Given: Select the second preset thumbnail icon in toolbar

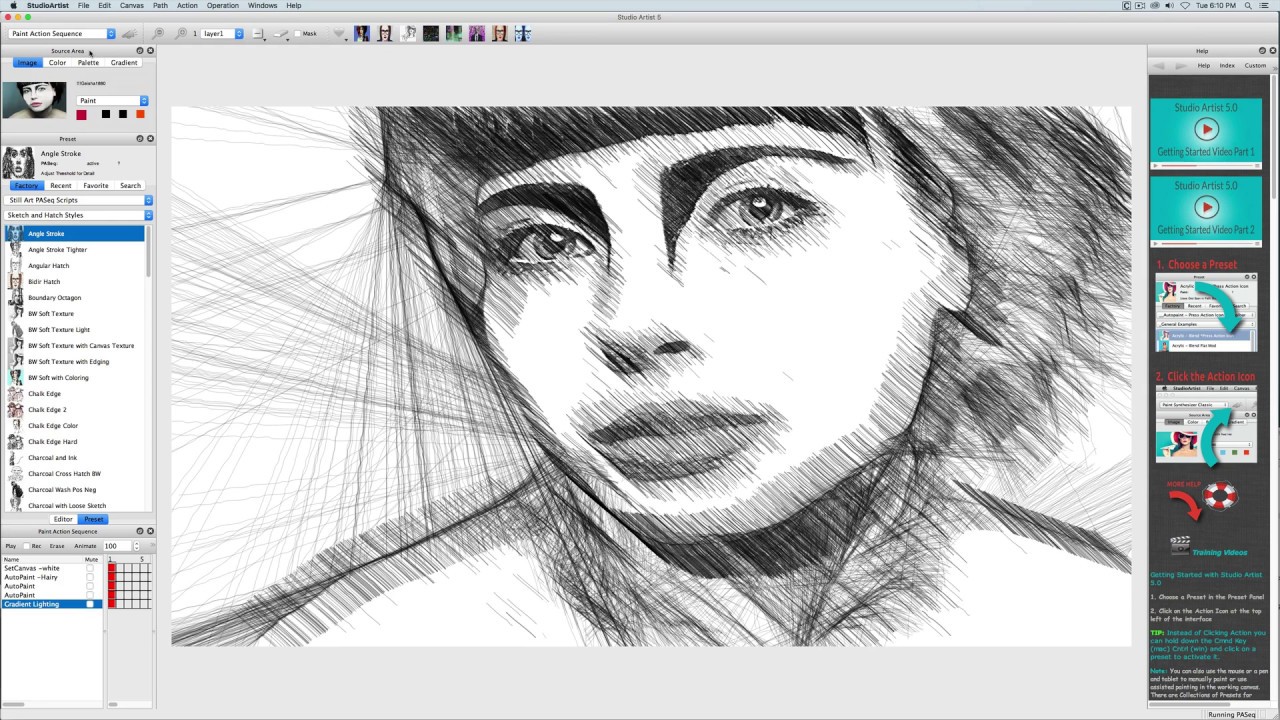Looking at the screenshot, I should pyautogui.click(x=385, y=34).
